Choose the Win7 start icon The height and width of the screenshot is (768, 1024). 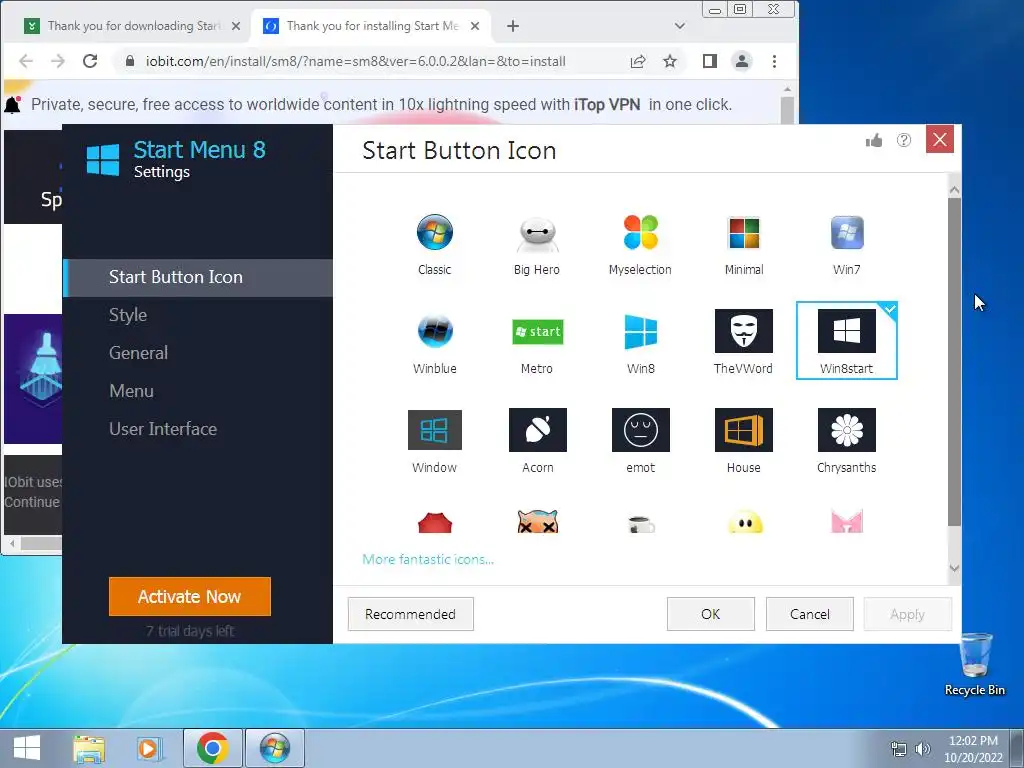tap(846, 243)
